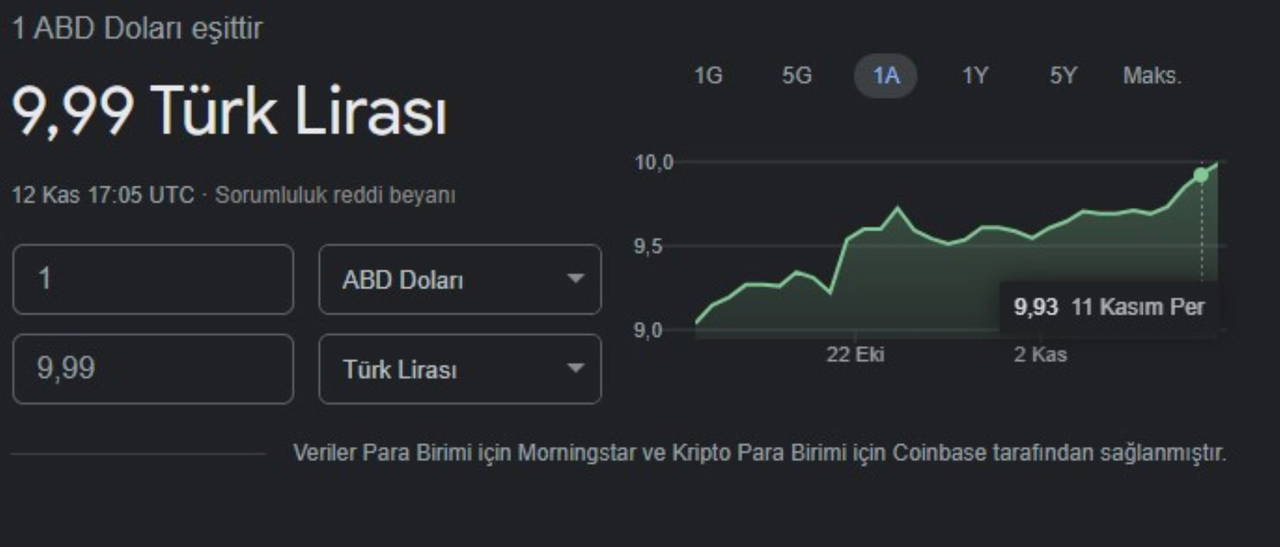Switch chart to the 5Y range
The height and width of the screenshot is (547, 1280).
(x=1063, y=76)
